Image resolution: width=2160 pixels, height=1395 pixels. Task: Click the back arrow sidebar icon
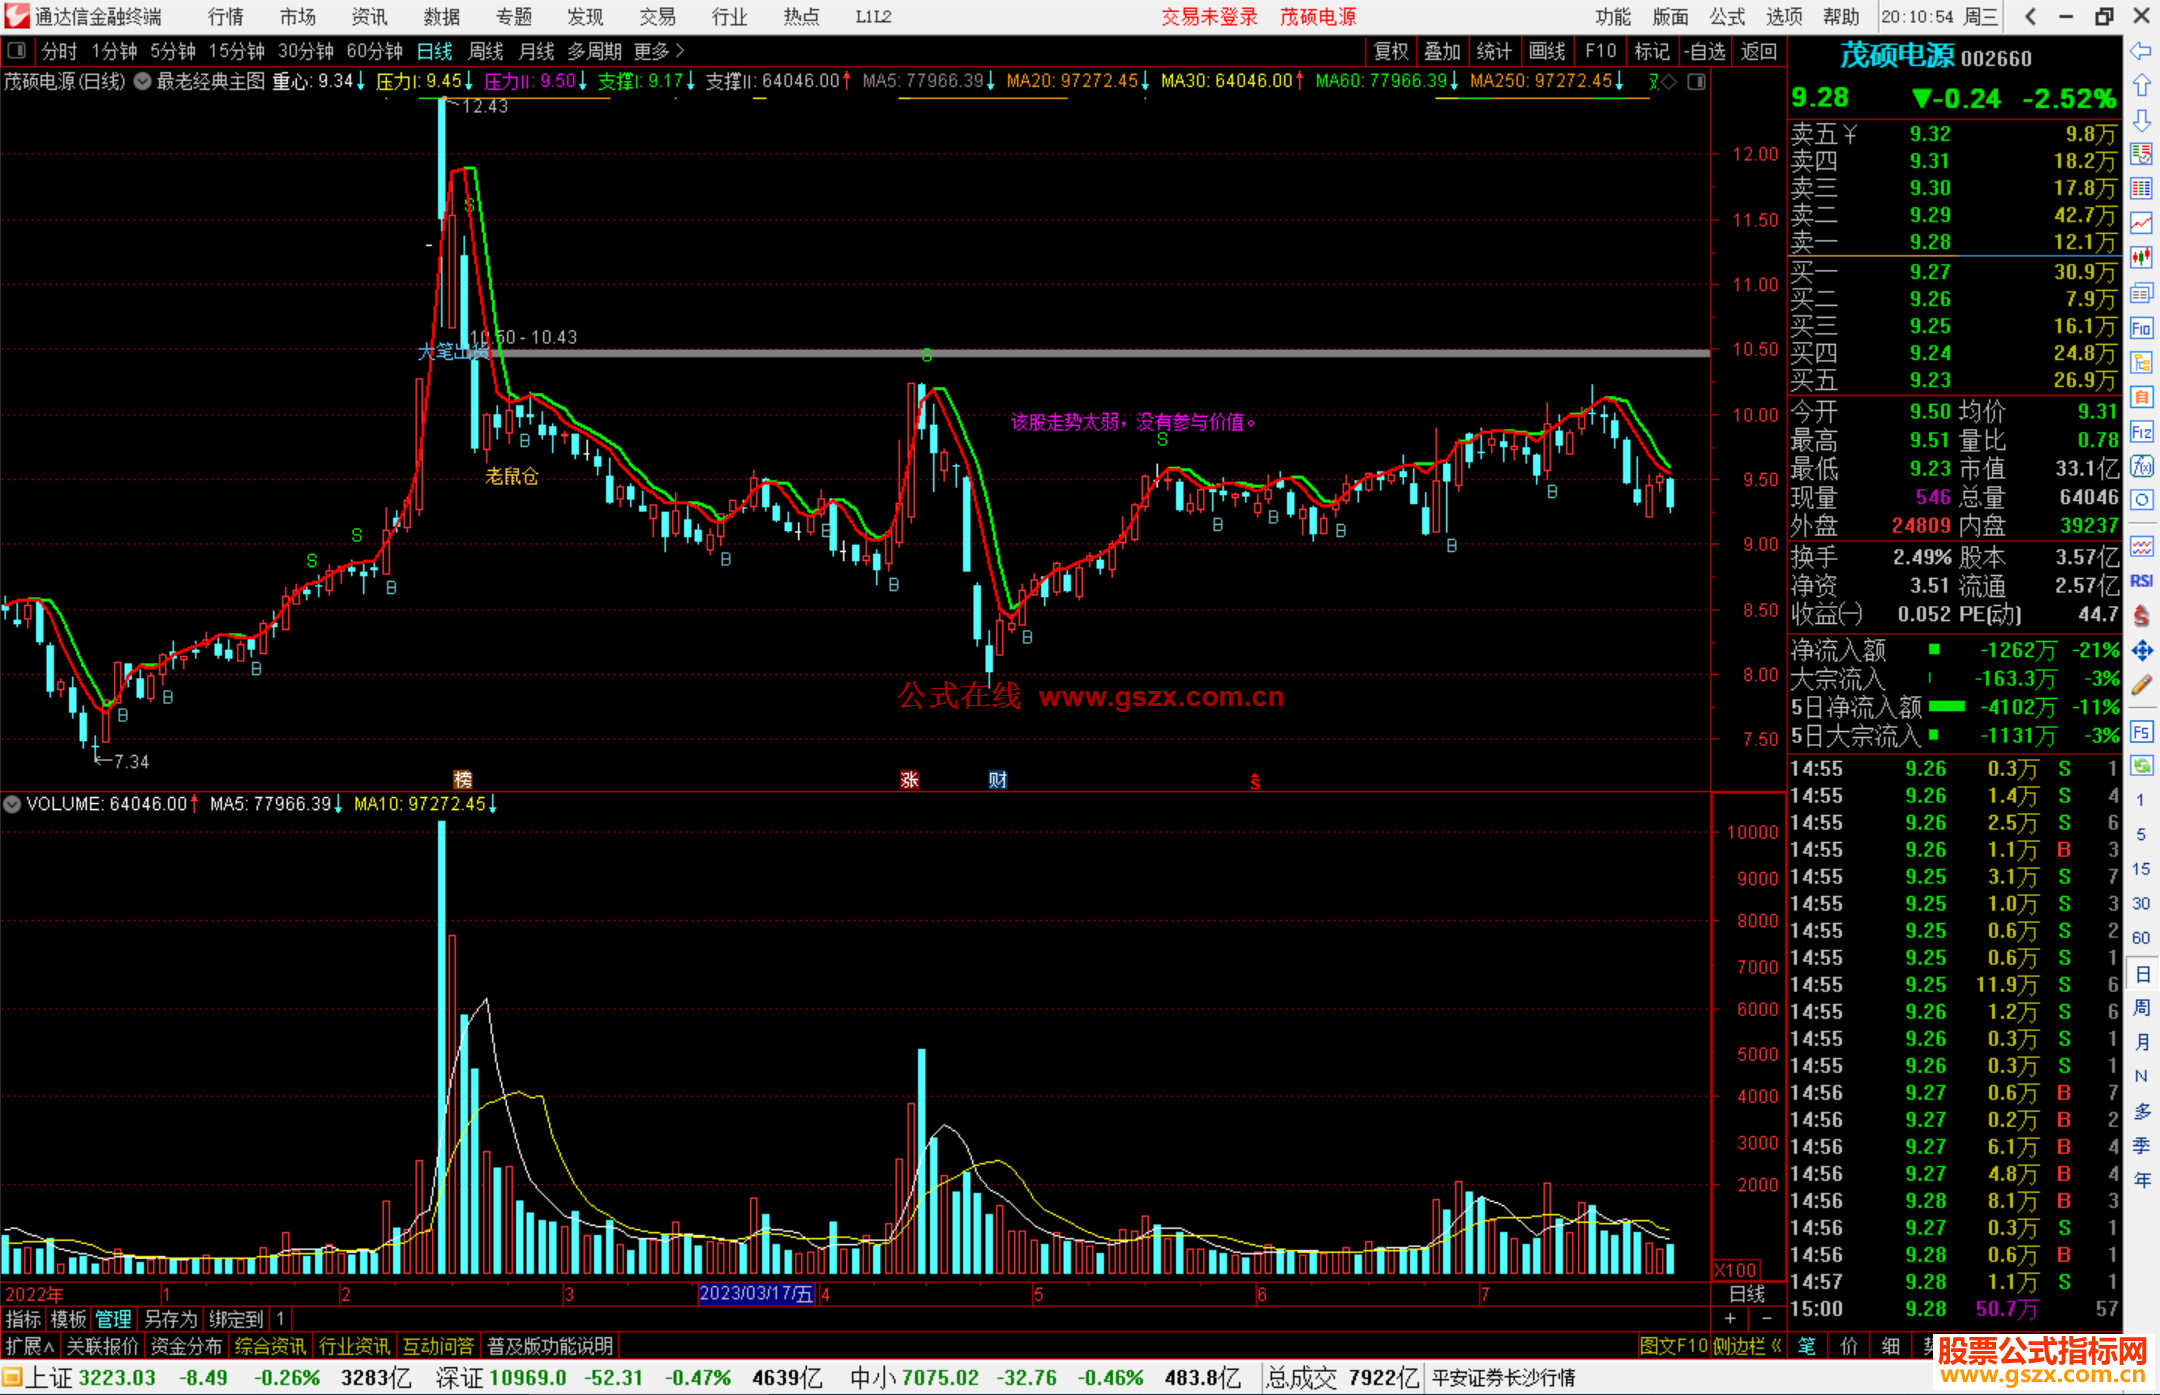pyautogui.click(x=2141, y=51)
